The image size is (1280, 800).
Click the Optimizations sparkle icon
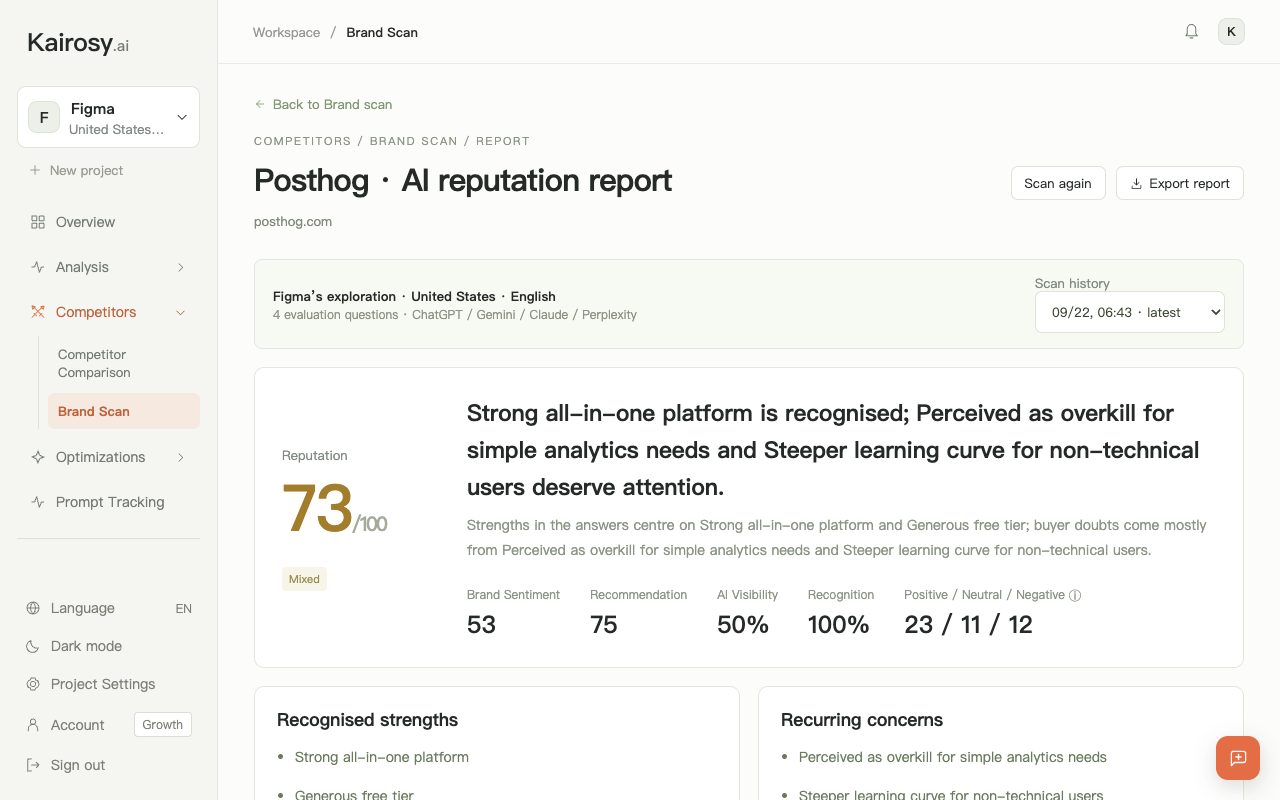(x=38, y=457)
